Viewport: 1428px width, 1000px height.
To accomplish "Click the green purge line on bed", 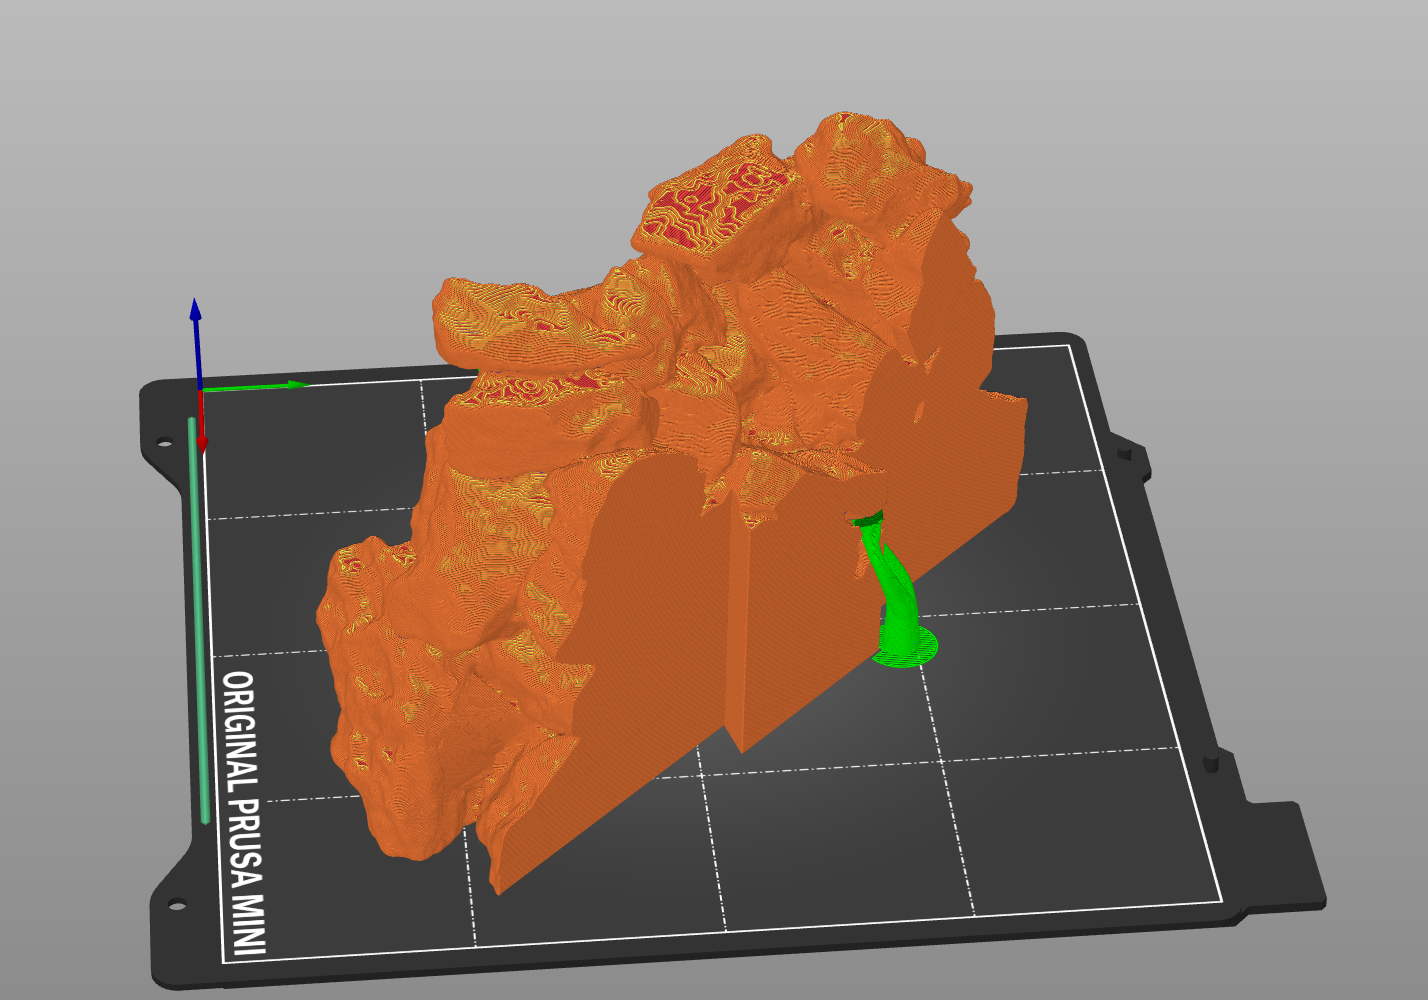I will 197,620.
